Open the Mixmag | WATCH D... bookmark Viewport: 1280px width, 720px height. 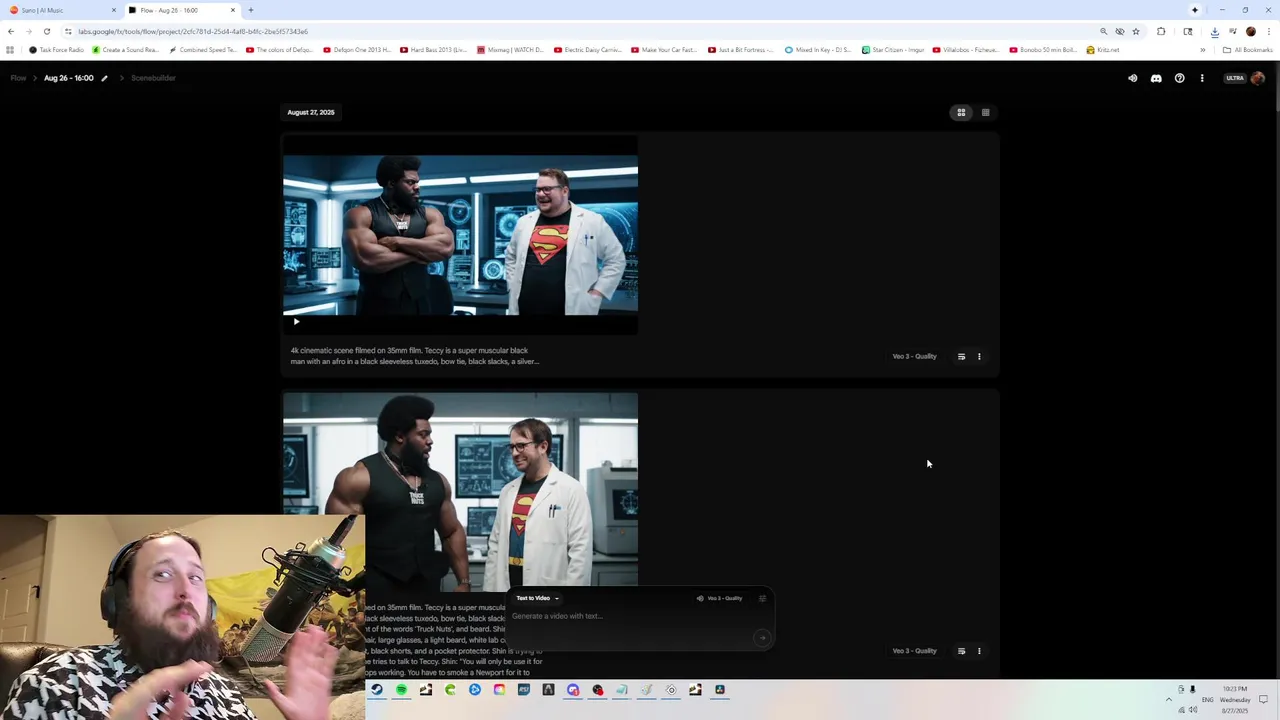coord(511,50)
